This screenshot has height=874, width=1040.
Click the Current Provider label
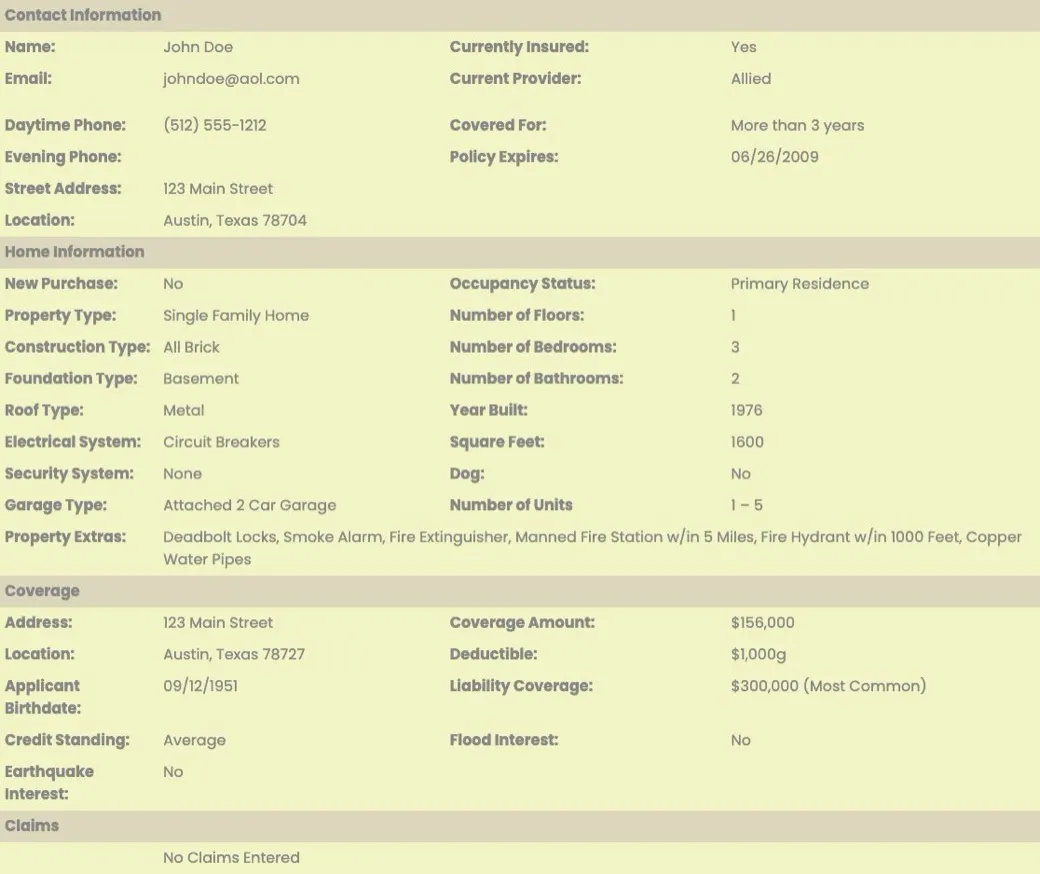tap(515, 79)
